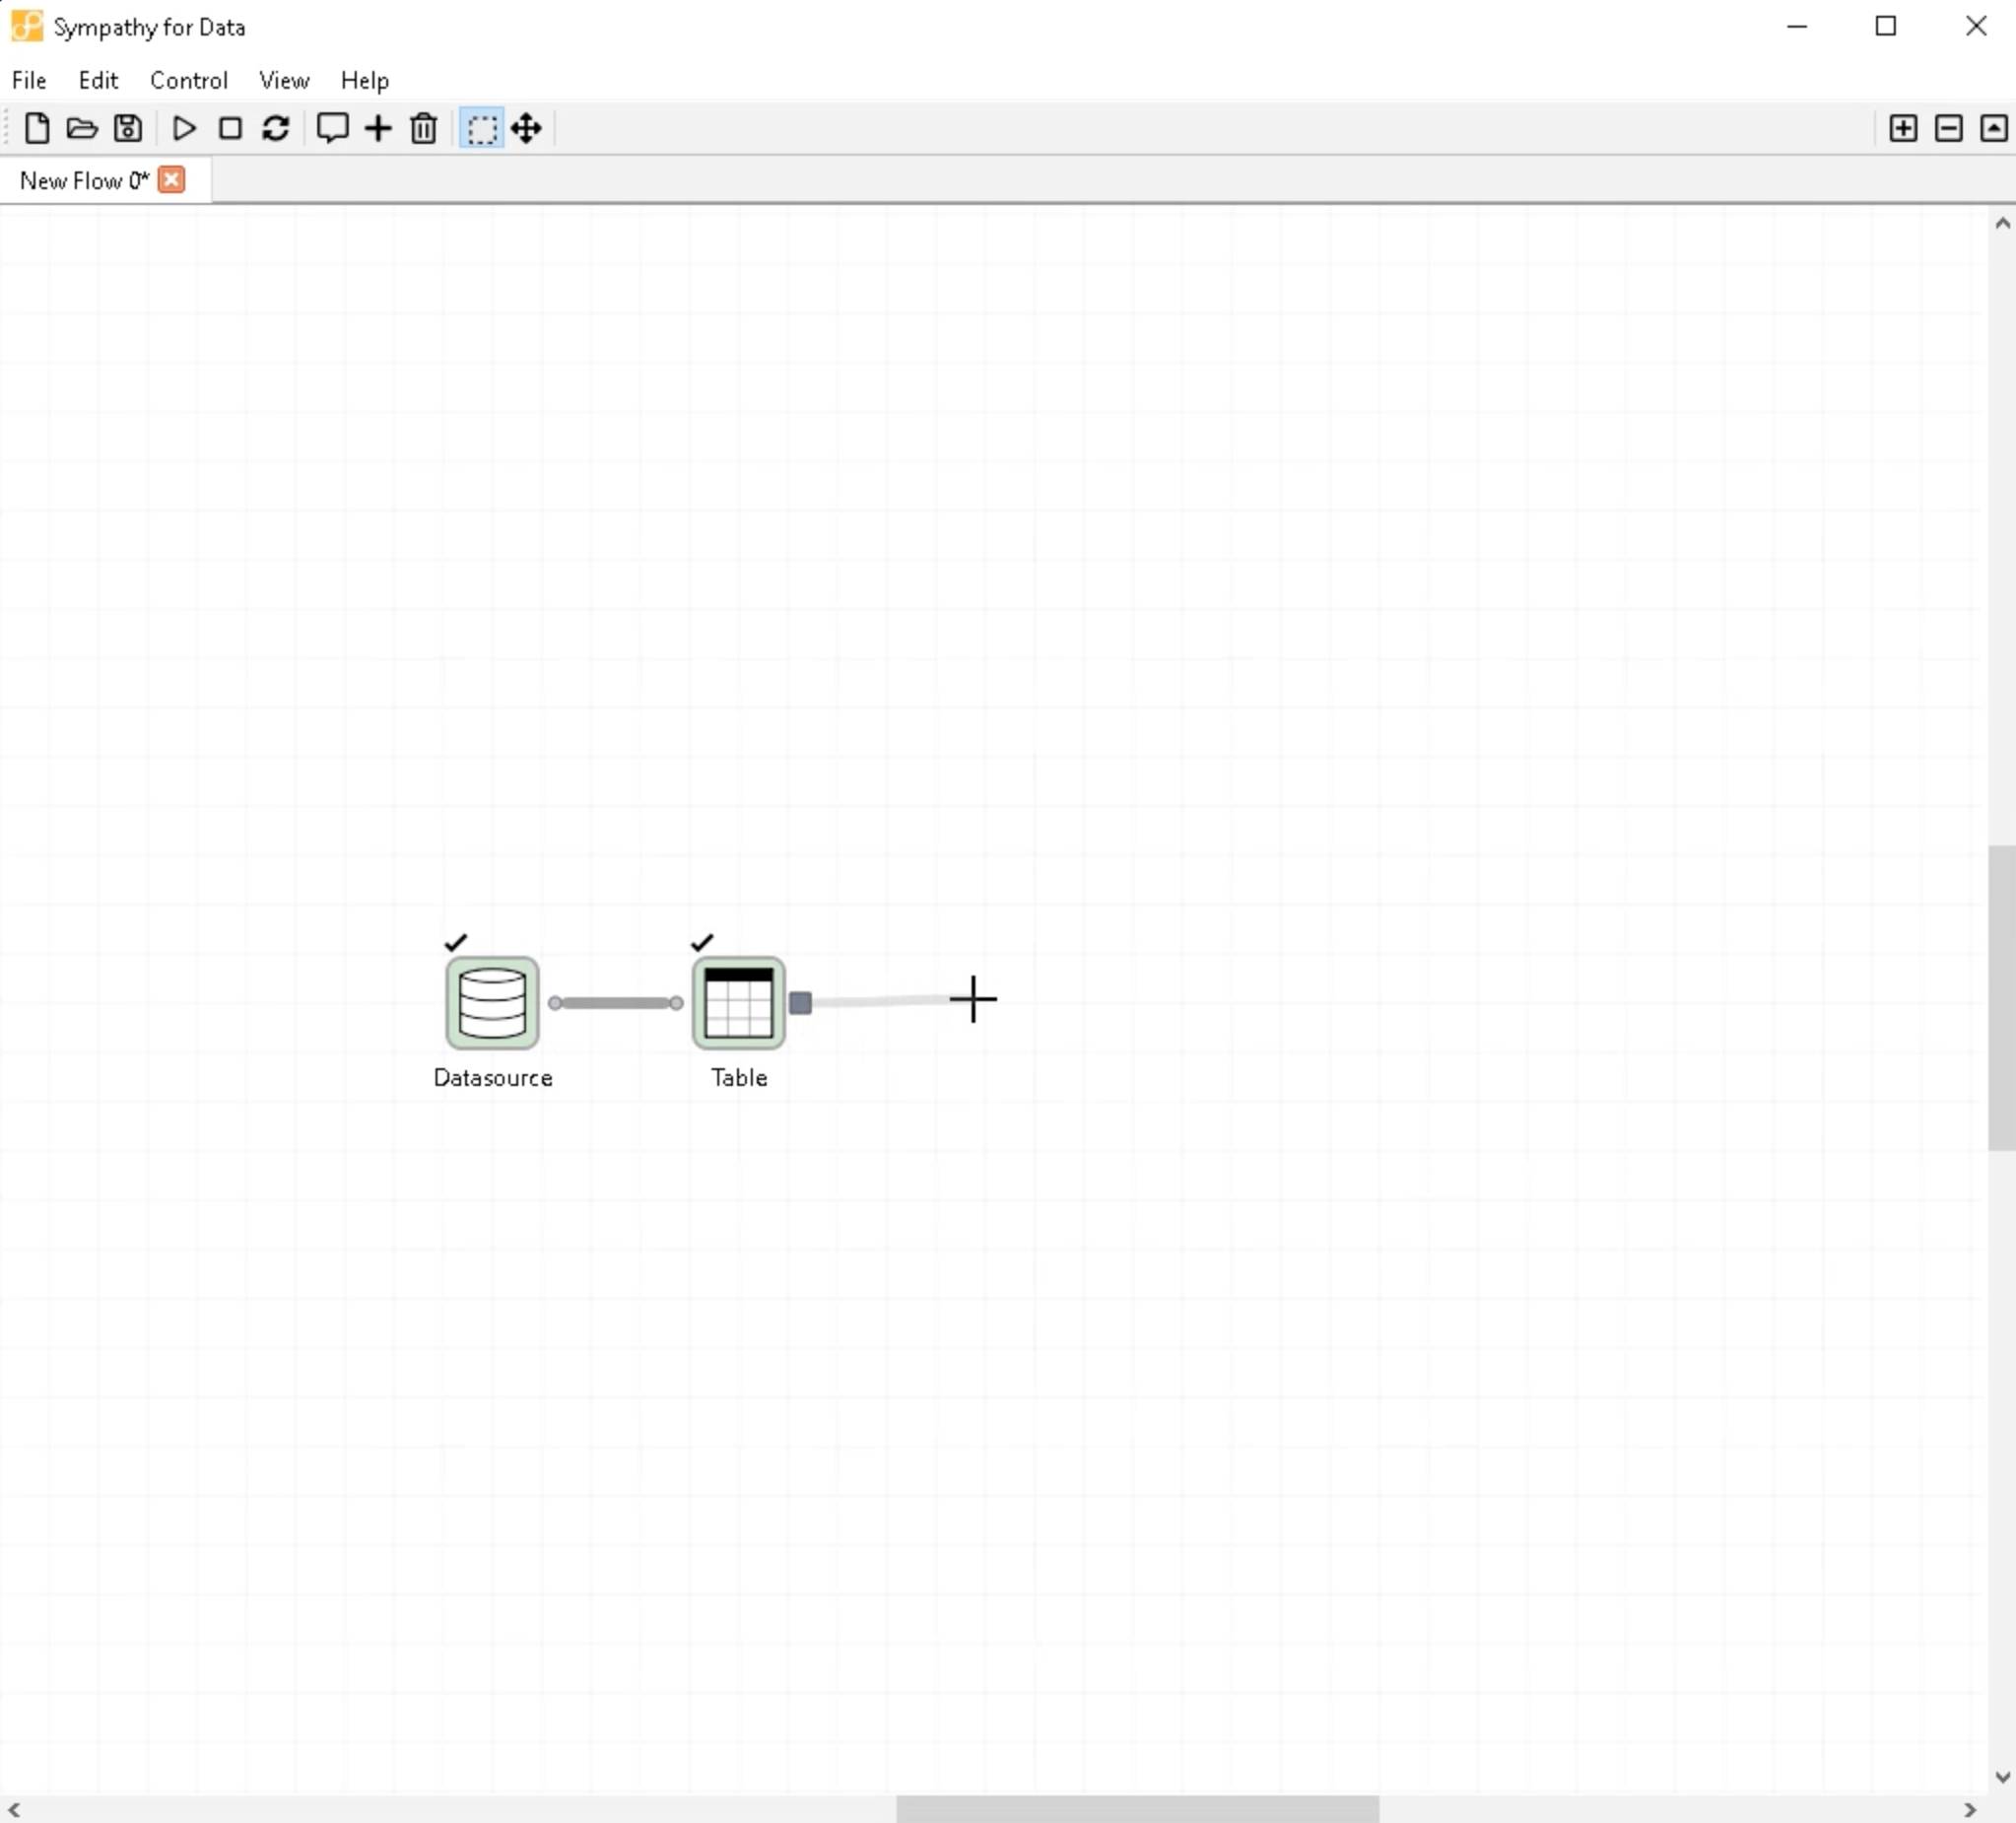Close the New Flow 0 tab
The image size is (2016, 1823).
(x=172, y=180)
